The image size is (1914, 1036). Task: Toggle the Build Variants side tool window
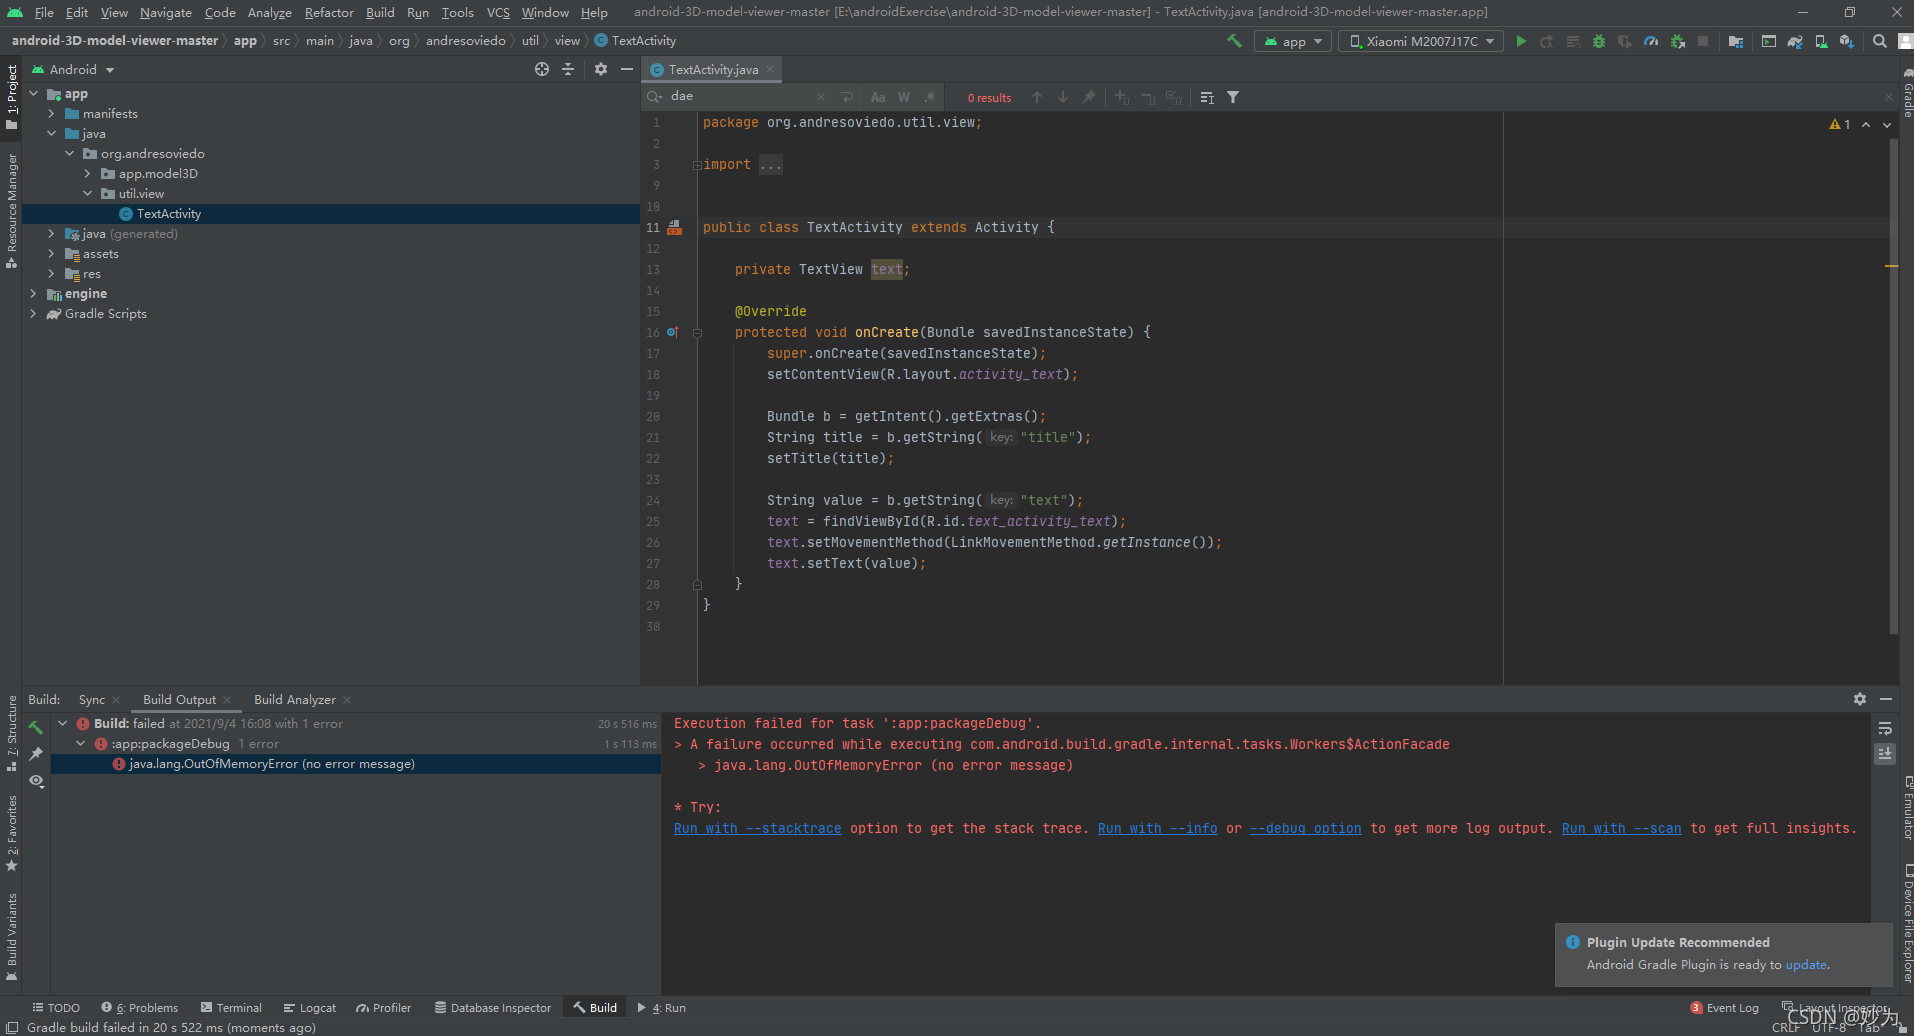click(11, 937)
